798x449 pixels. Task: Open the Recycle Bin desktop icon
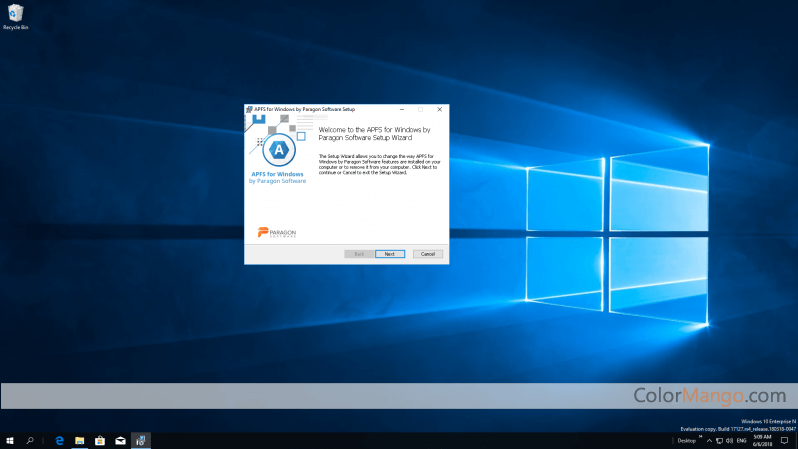coord(15,13)
